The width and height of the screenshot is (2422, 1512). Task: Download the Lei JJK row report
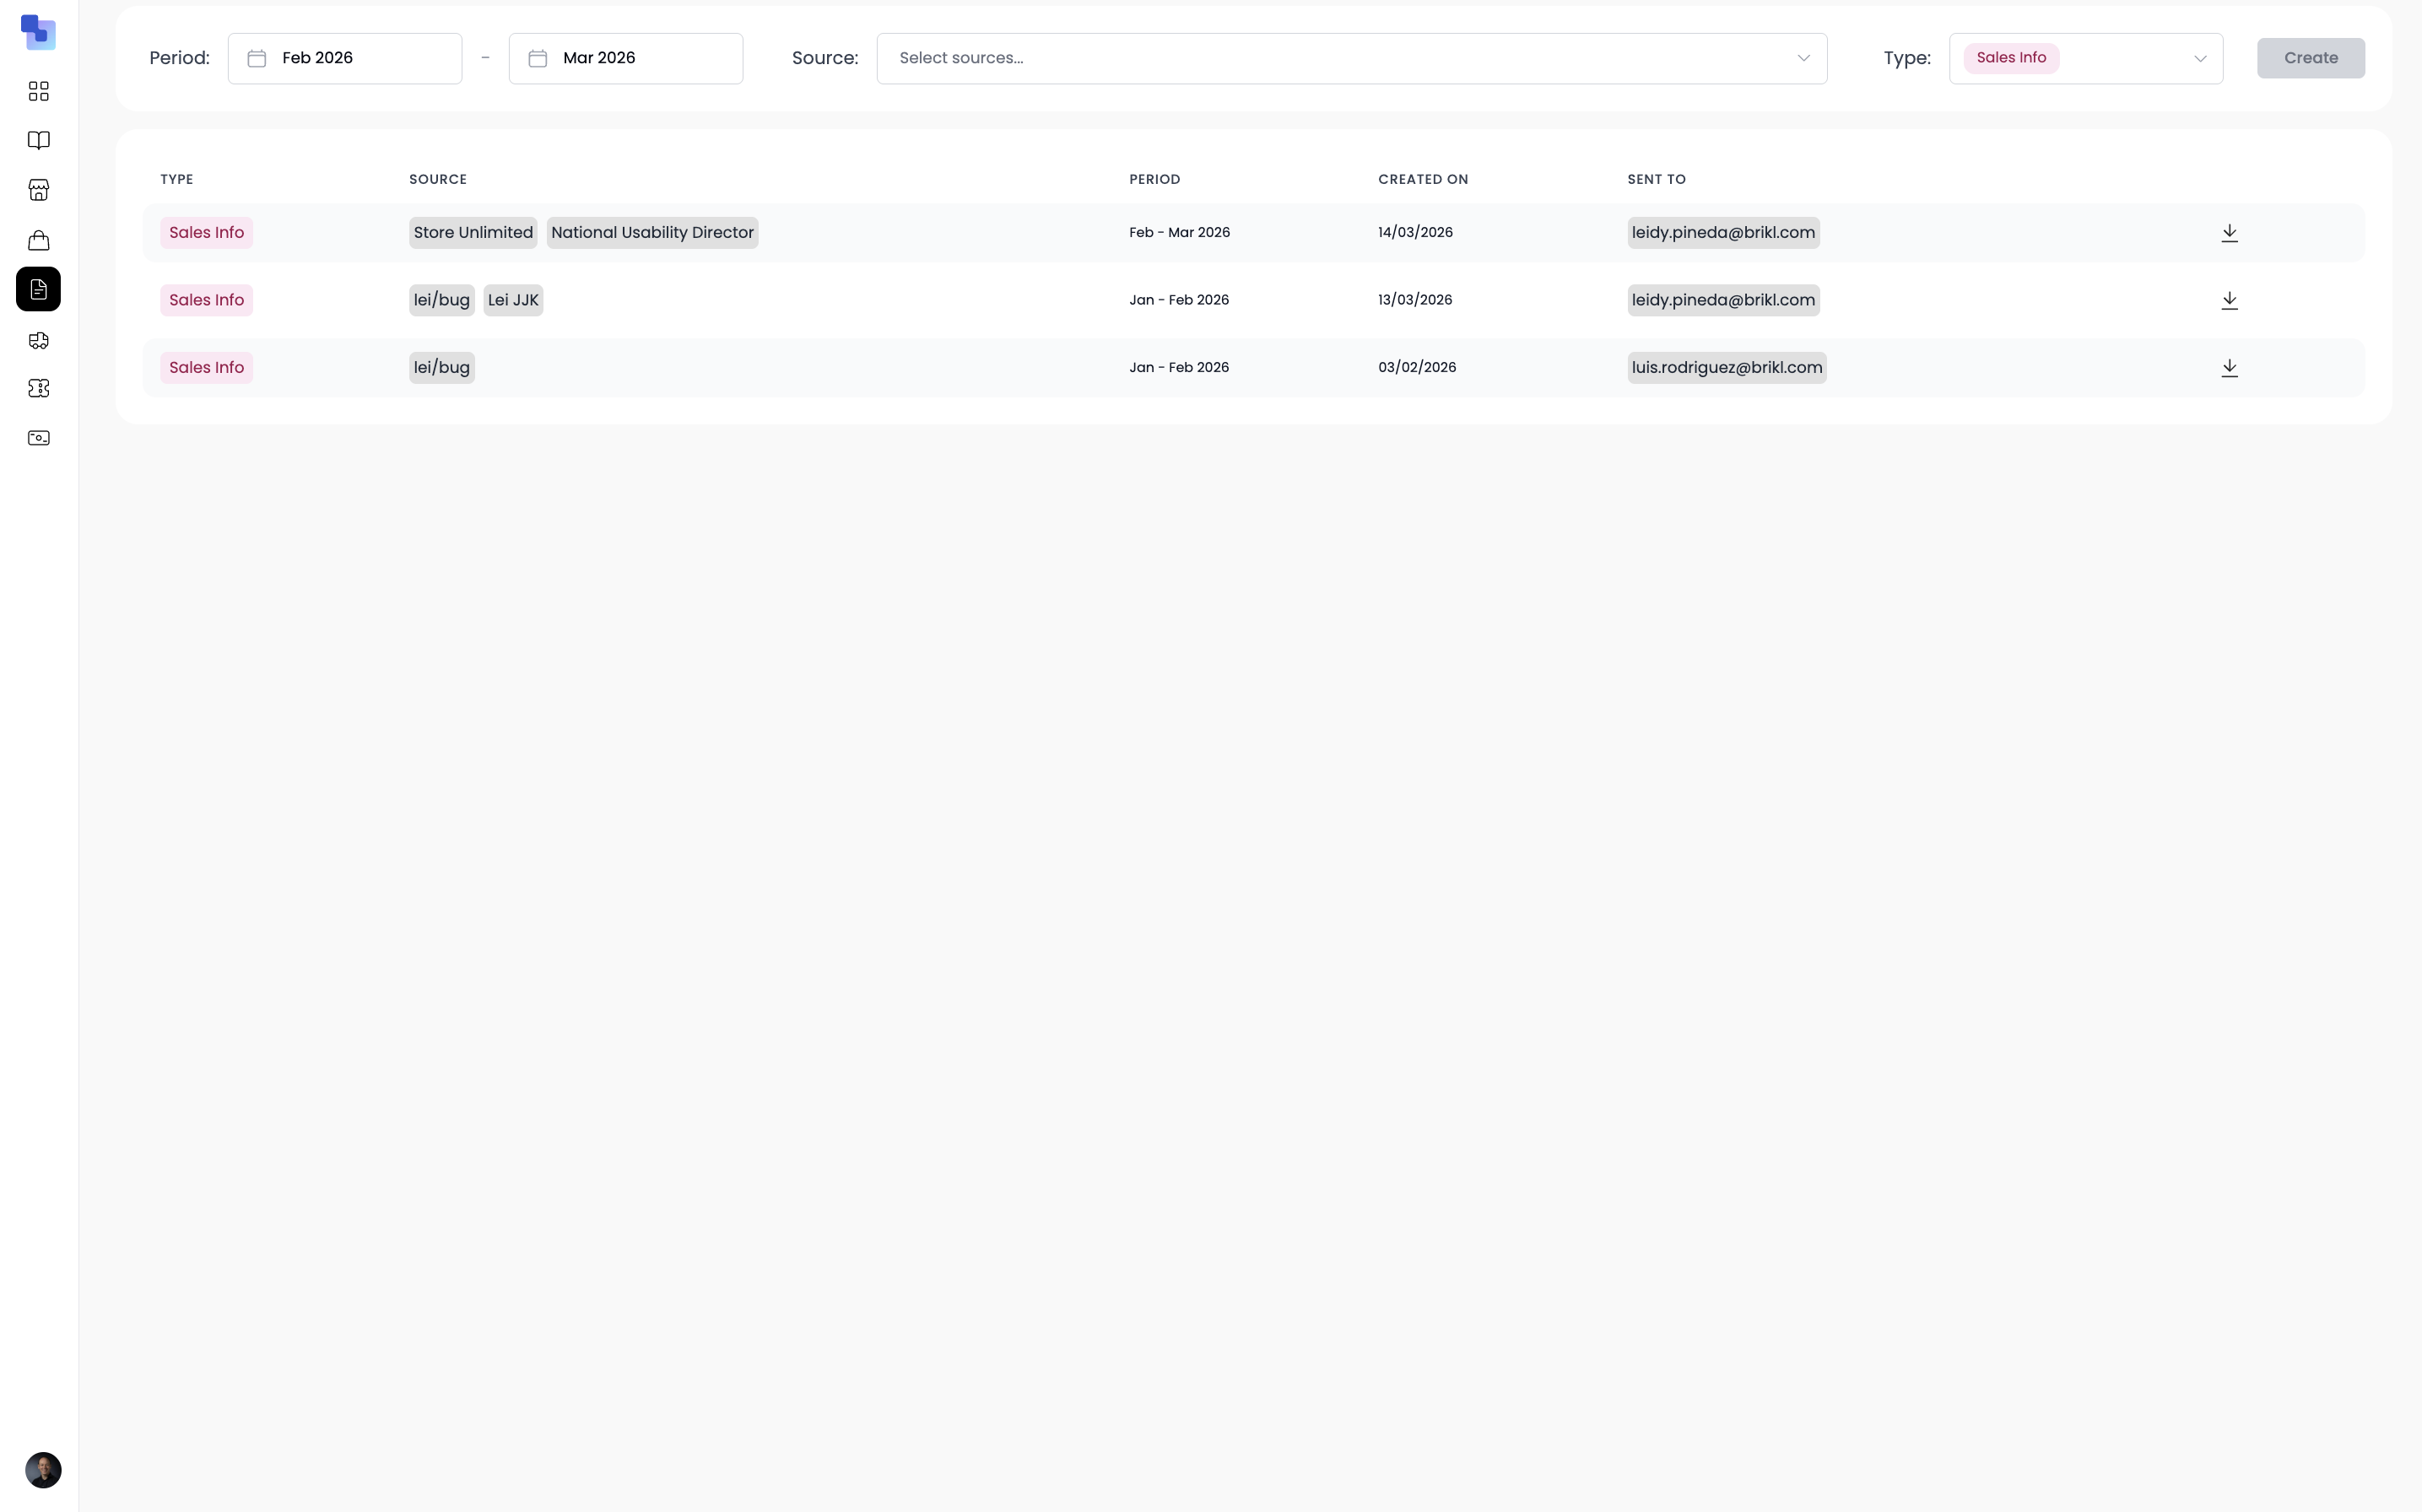point(2230,300)
